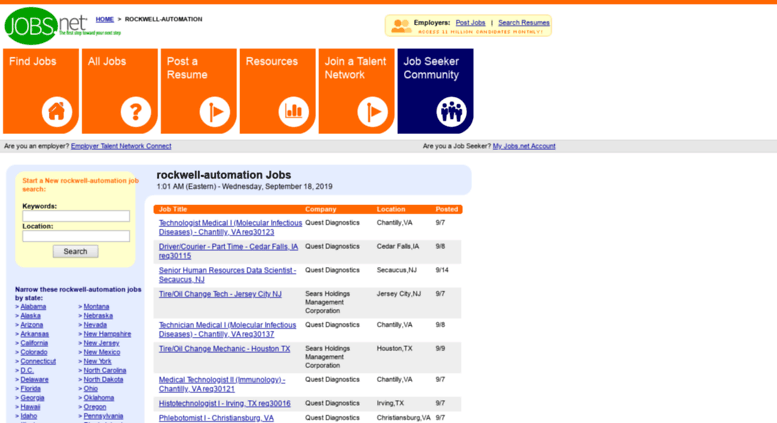Viewport: 777px width, 423px height.
Task: Narrow jobs to Arkansas
Action: [35, 334]
